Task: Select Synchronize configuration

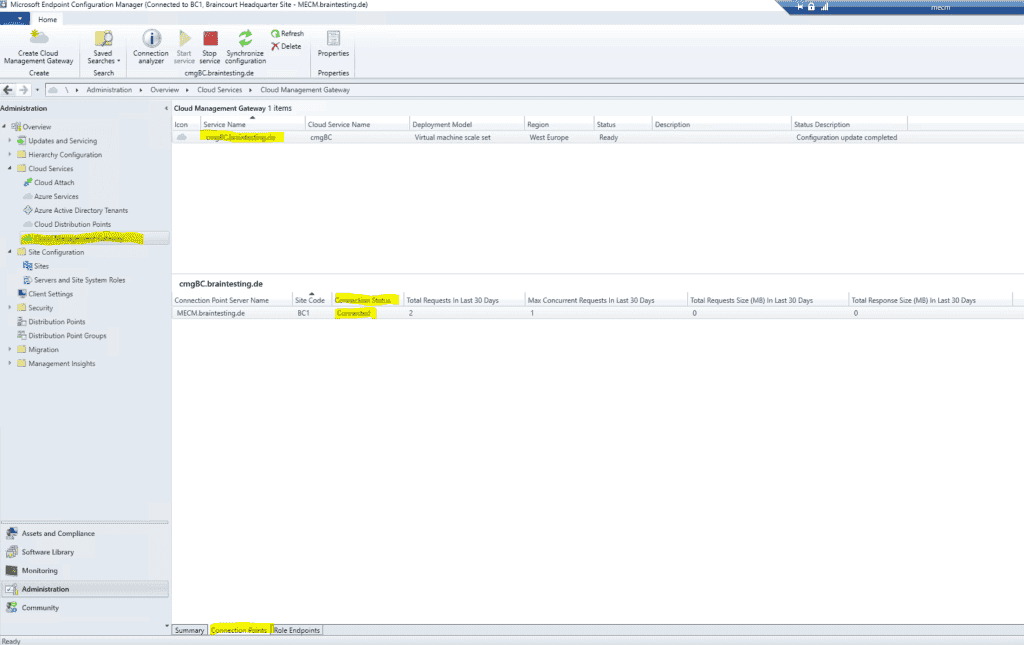Action: tap(247, 45)
